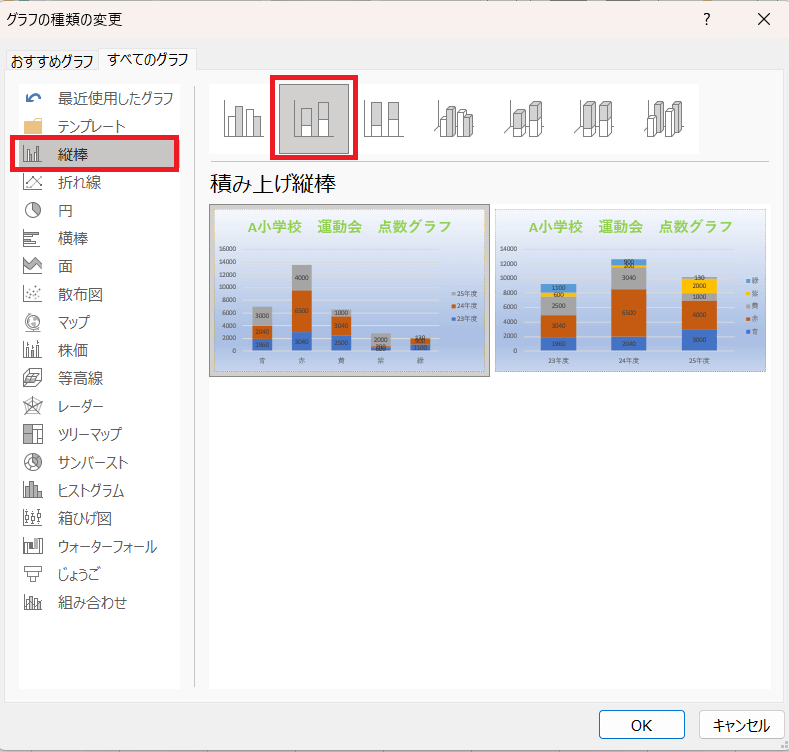
Task: Click the キャンセル button
Action: [741, 725]
